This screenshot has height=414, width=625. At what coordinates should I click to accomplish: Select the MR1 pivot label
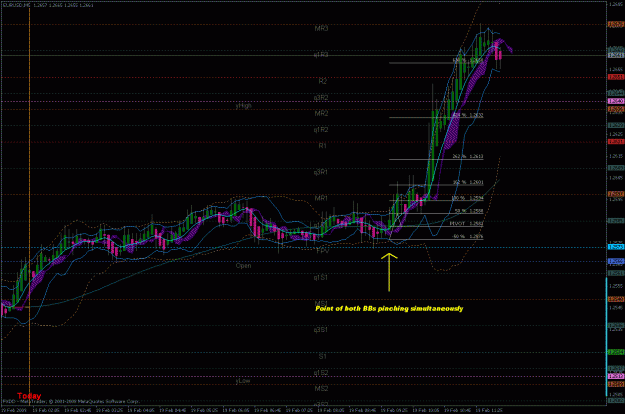pyautogui.click(x=321, y=198)
